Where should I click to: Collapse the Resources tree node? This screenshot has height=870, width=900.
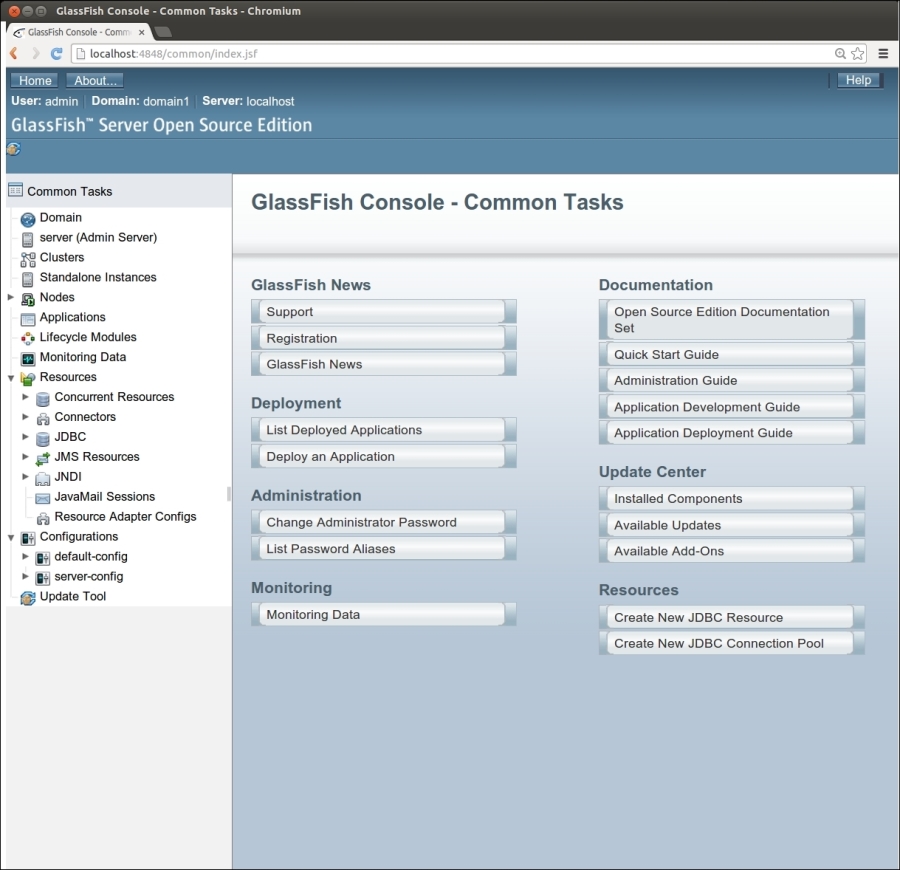(11, 378)
